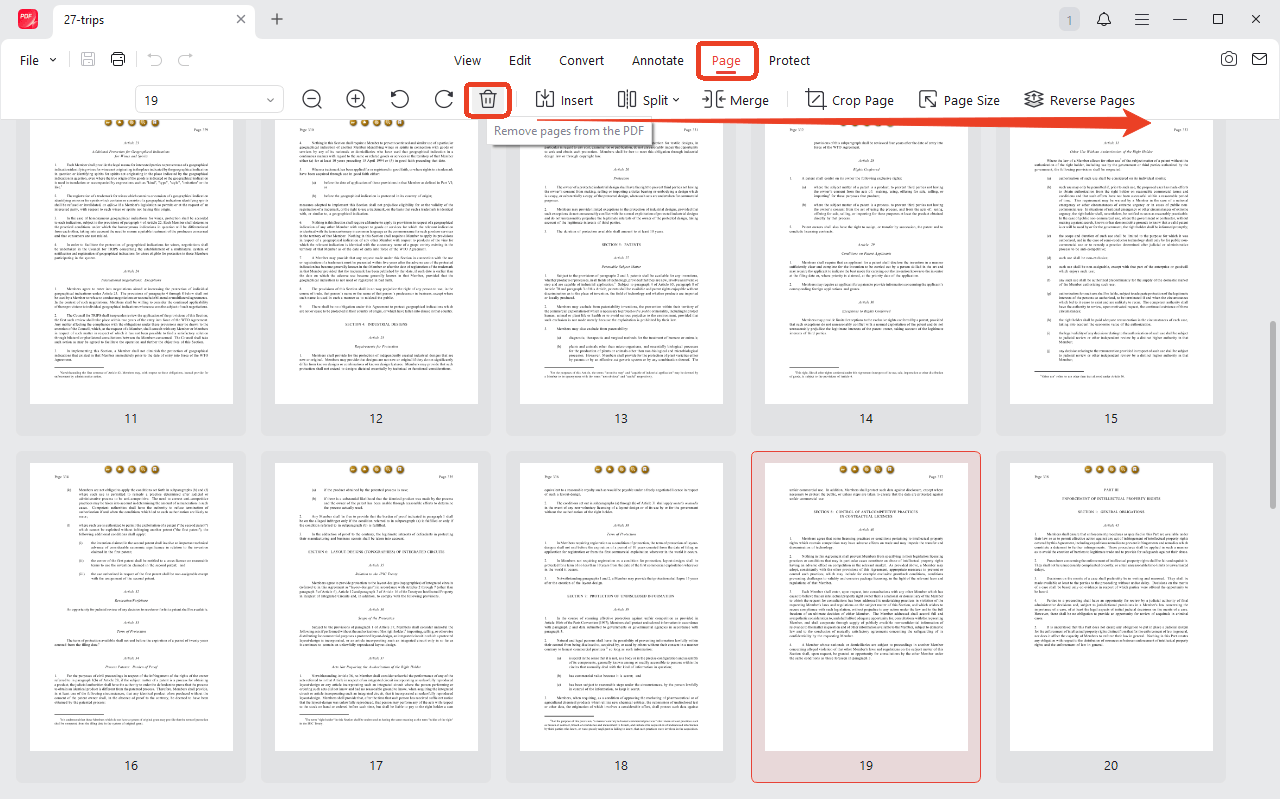Close the 27-trips tab

click(x=241, y=19)
